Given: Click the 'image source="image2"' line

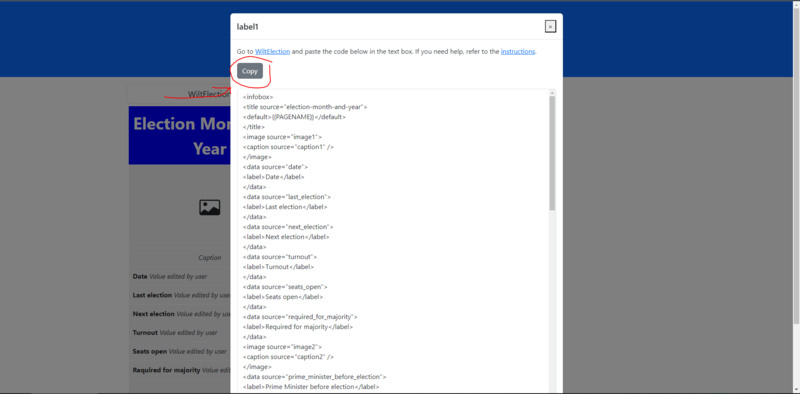Looking at the screenshot, I should [x=282, y=347].
